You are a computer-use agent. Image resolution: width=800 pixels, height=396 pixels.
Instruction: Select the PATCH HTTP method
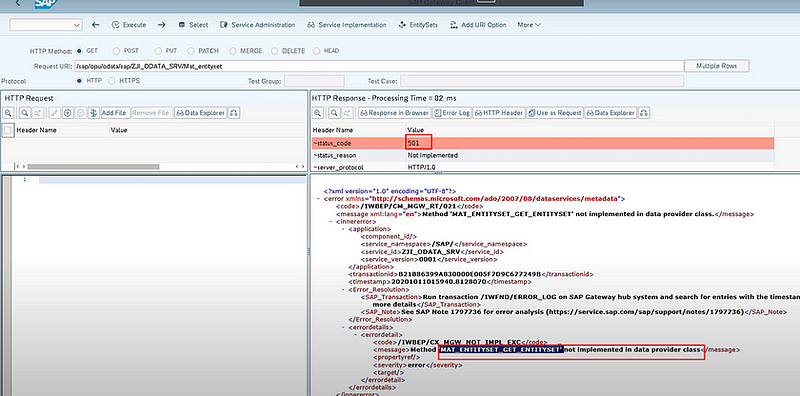pos(191,51)
